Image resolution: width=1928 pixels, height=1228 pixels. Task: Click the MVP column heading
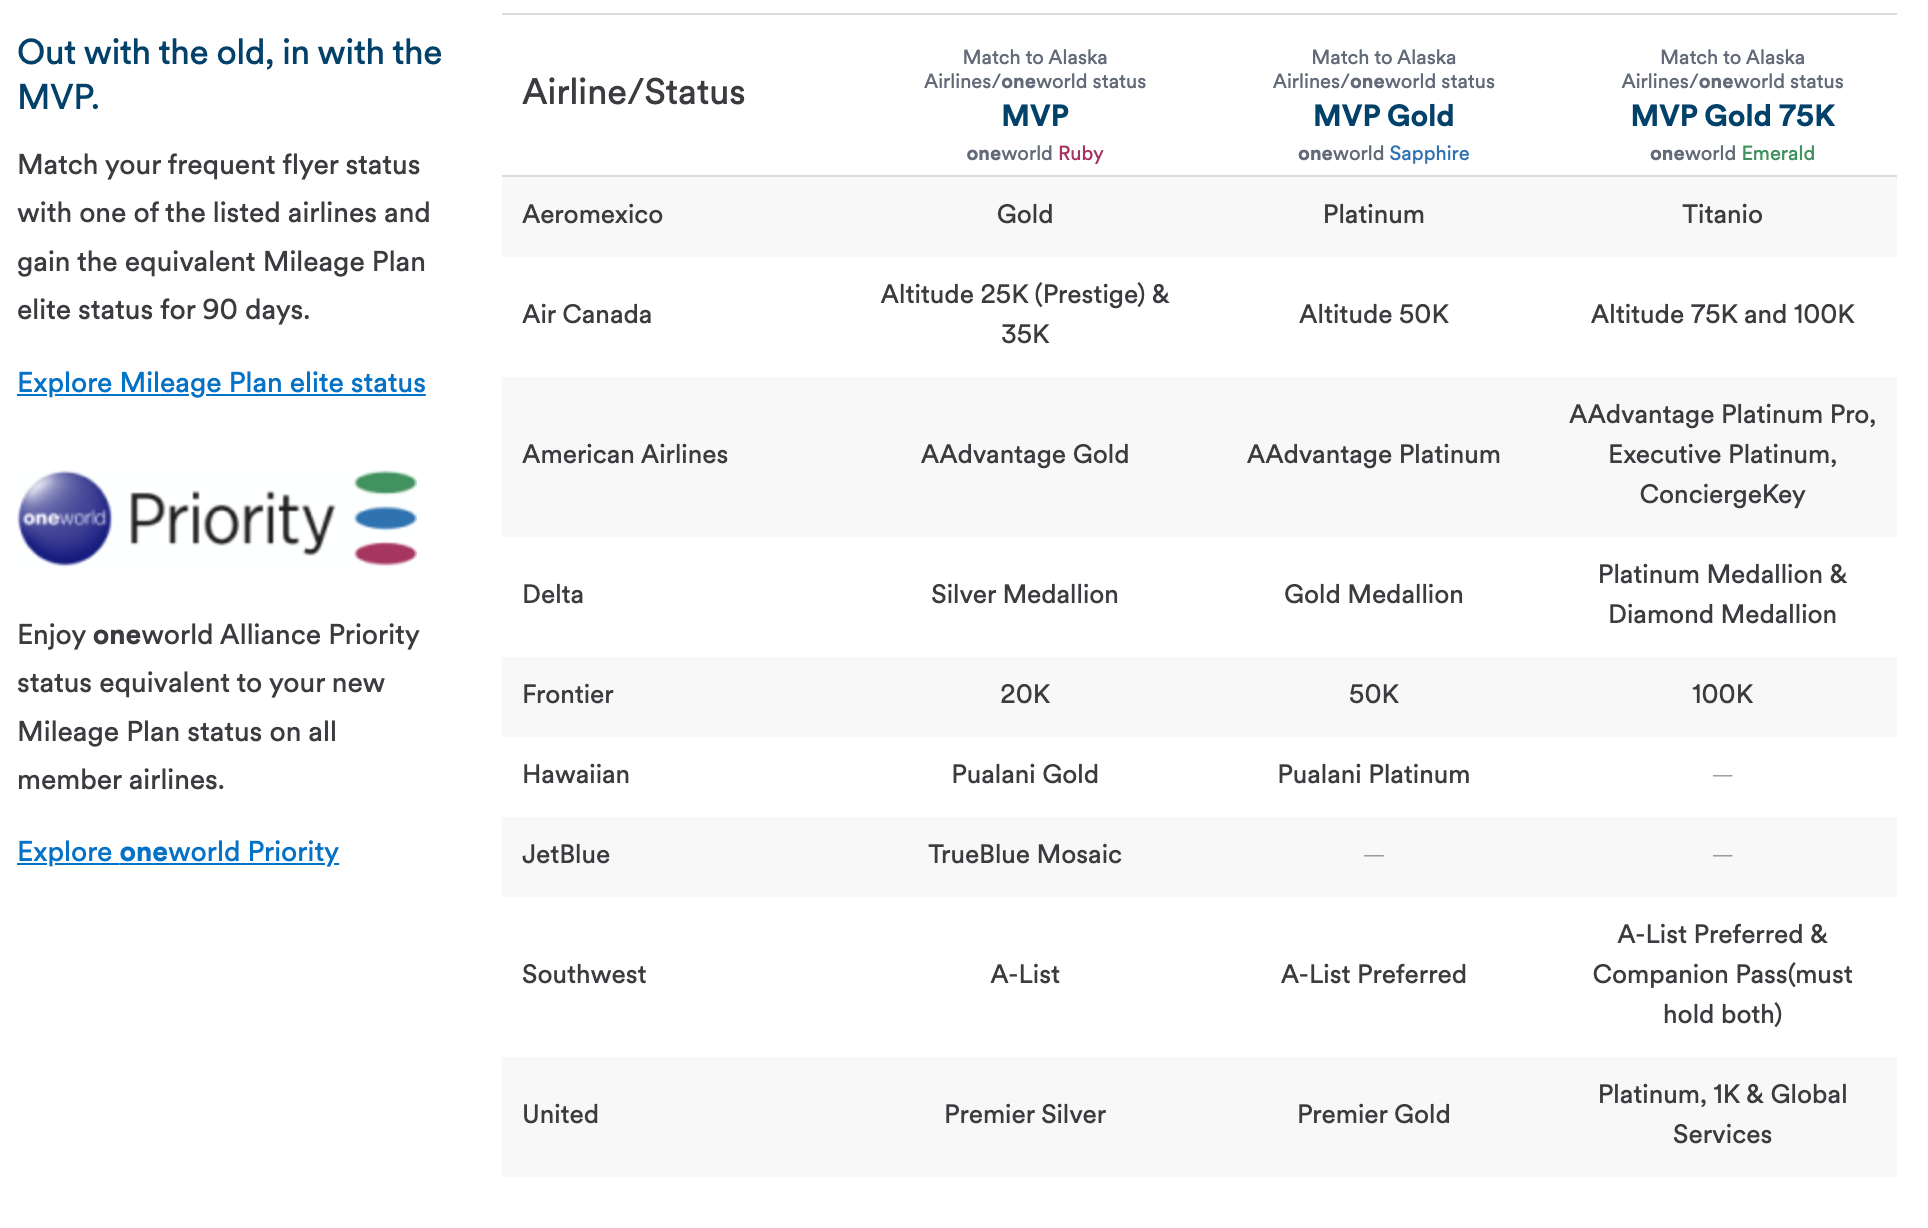1035,116
